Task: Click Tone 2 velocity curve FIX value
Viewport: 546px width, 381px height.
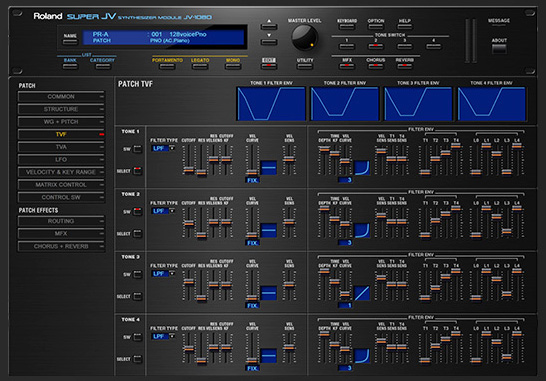Action: point(252,243)
